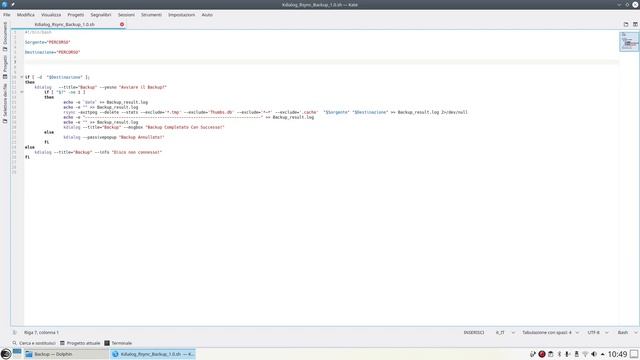Click the "Backup Completato Con Successo!" msgbox line

pyautogui.click(x=144, y=127)
